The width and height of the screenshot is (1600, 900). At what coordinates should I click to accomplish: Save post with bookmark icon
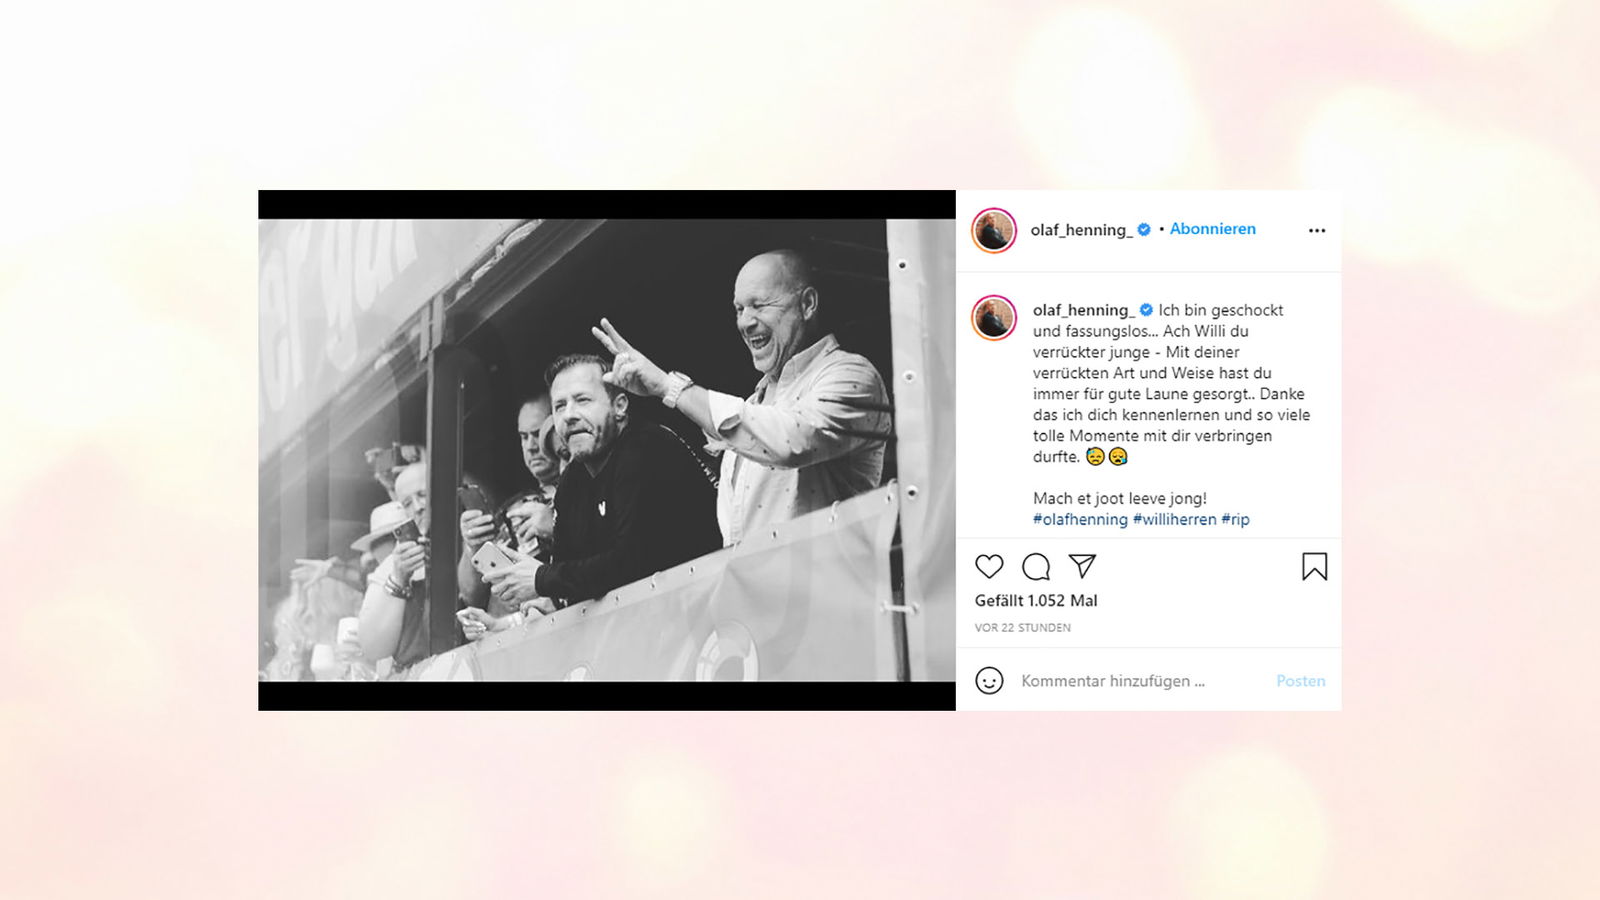[1314, 567]
